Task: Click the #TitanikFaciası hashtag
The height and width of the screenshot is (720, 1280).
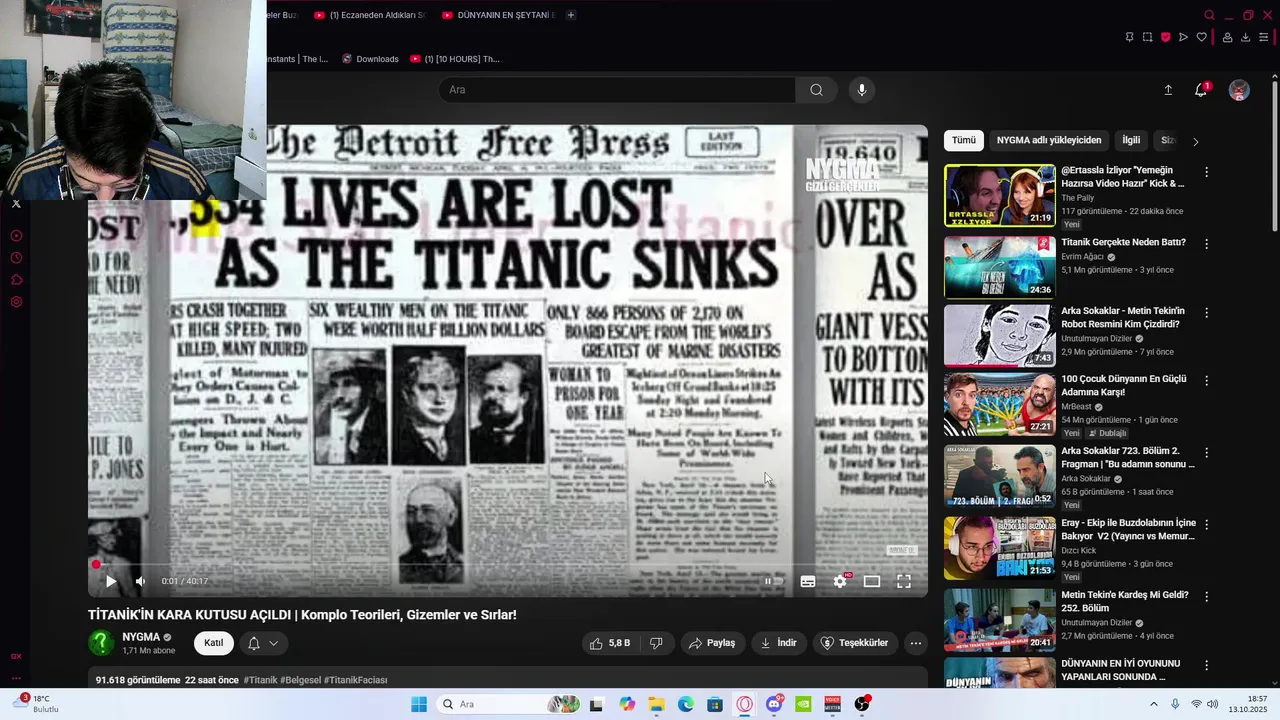Action: pos(355,680)
